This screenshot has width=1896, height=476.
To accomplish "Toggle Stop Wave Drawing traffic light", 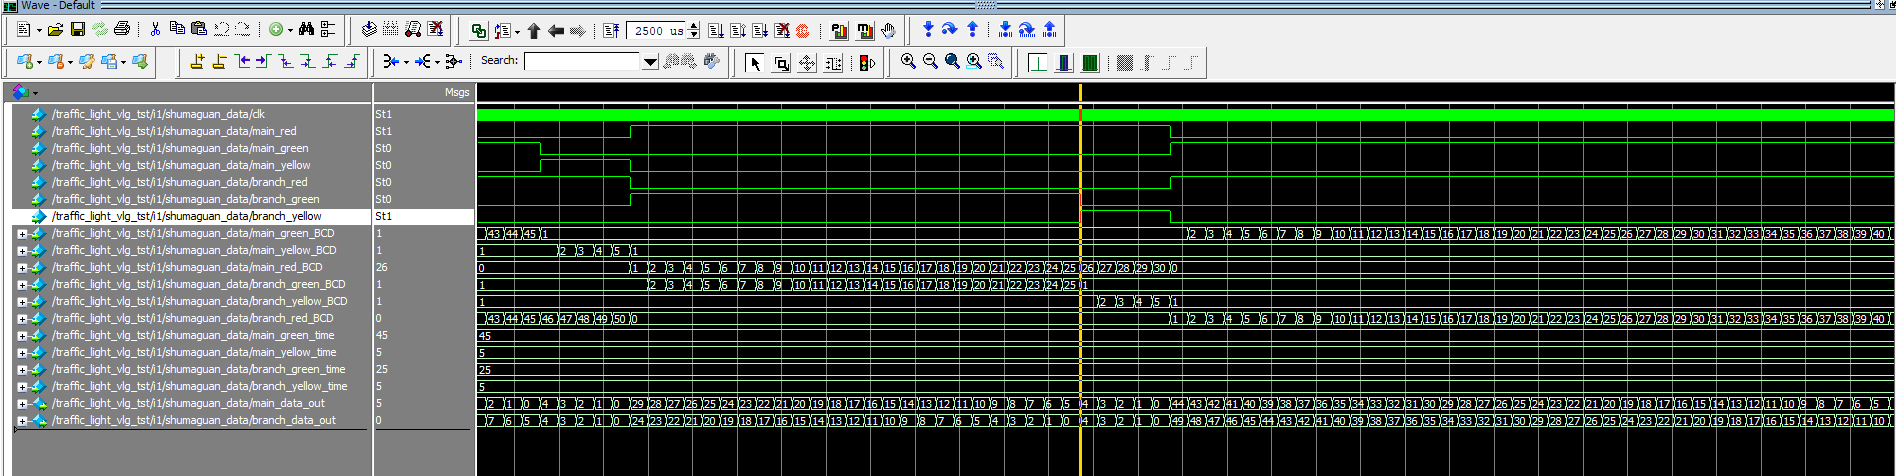I will pos(867,63).
